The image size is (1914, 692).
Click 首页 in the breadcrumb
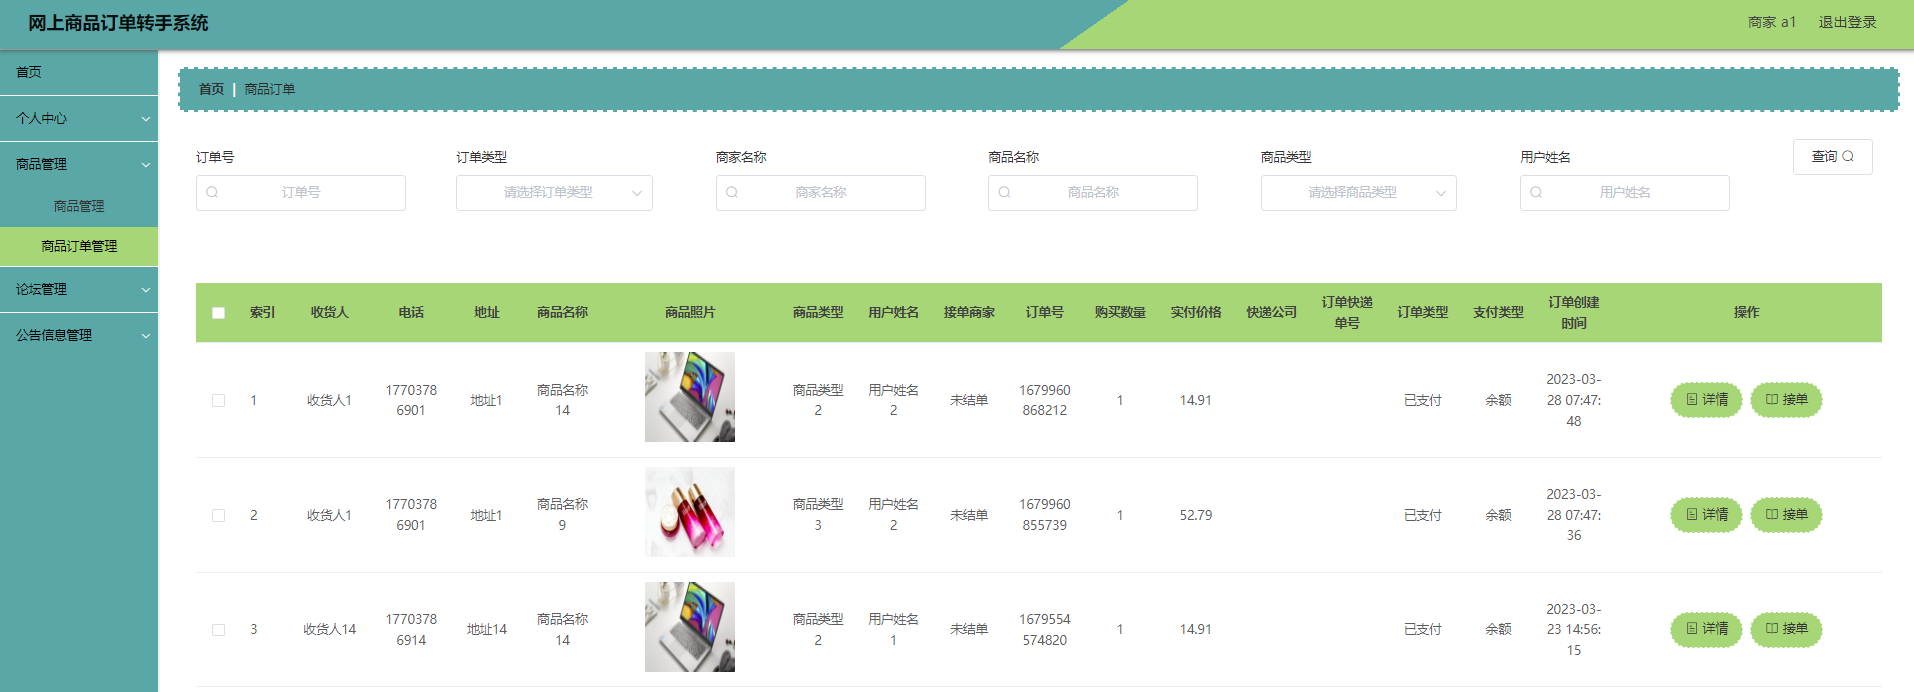click(x=211, y=89)
